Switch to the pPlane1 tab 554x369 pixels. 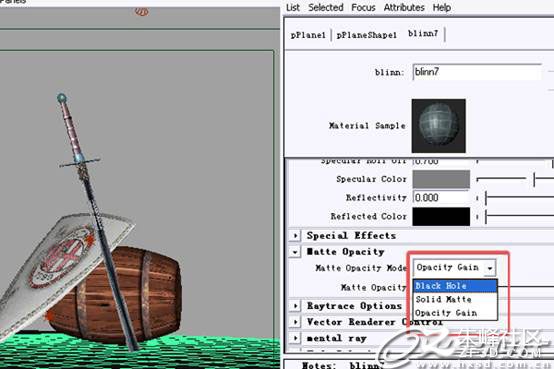point(308,35)
